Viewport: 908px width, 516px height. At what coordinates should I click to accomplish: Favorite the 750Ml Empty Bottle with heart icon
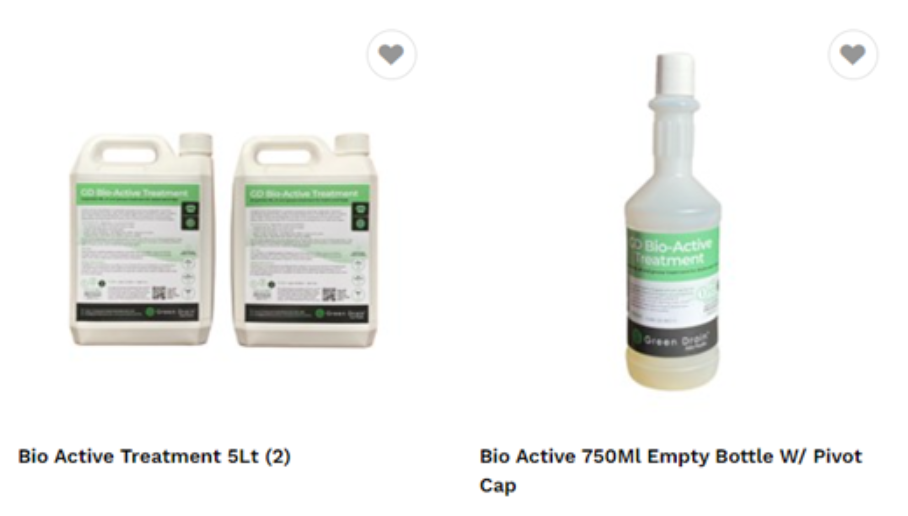pyautogui.click(x=852, y=54)
